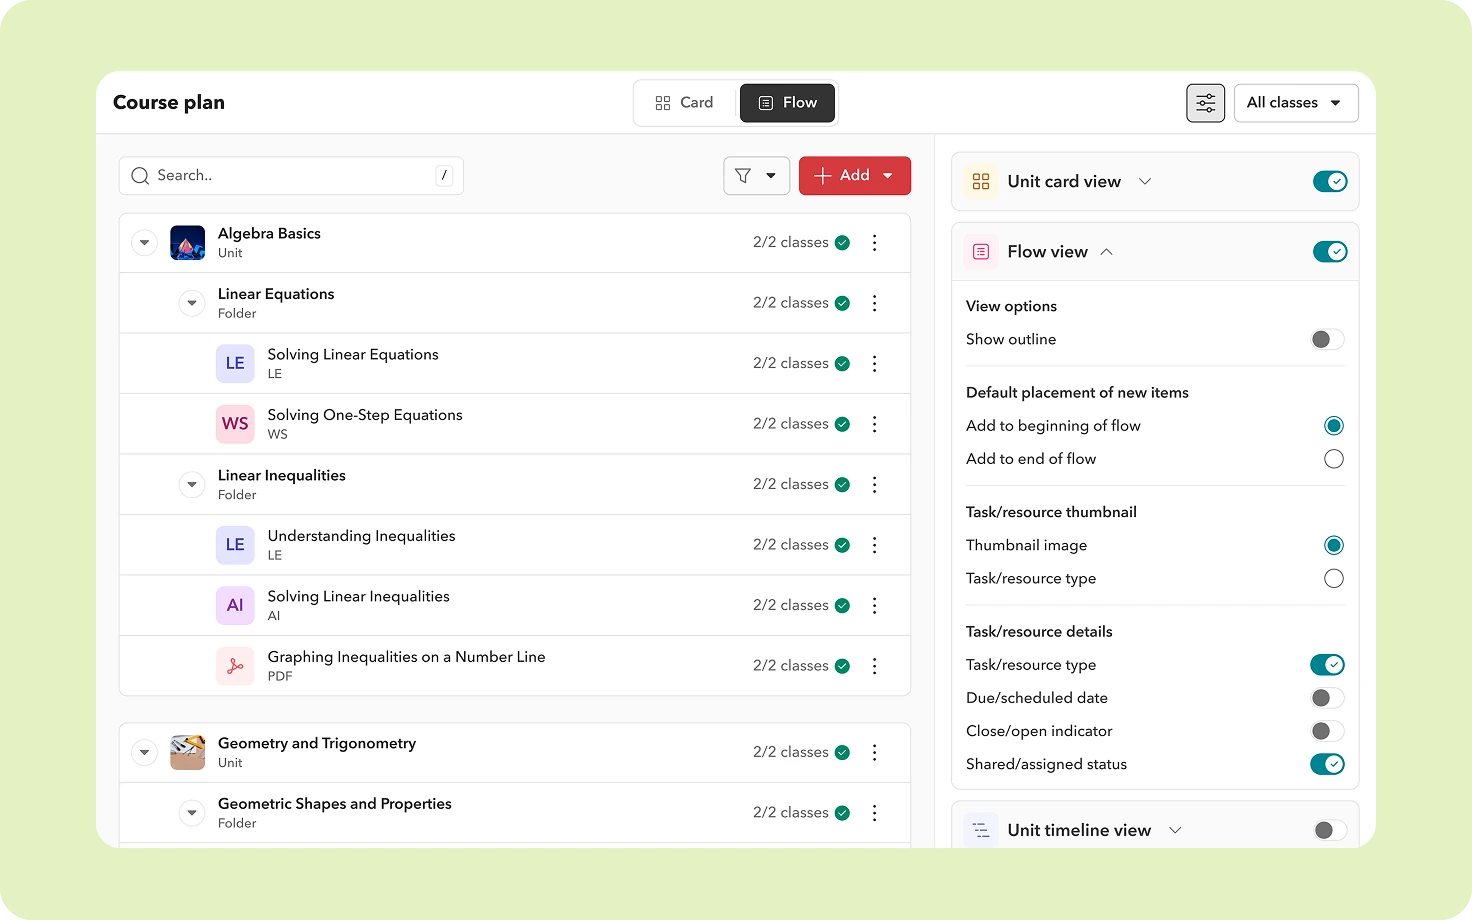The width and height of the screenshot is (1472, 920).
Task: Collapse the Algebra Basics unit
Action: point(145,243)
